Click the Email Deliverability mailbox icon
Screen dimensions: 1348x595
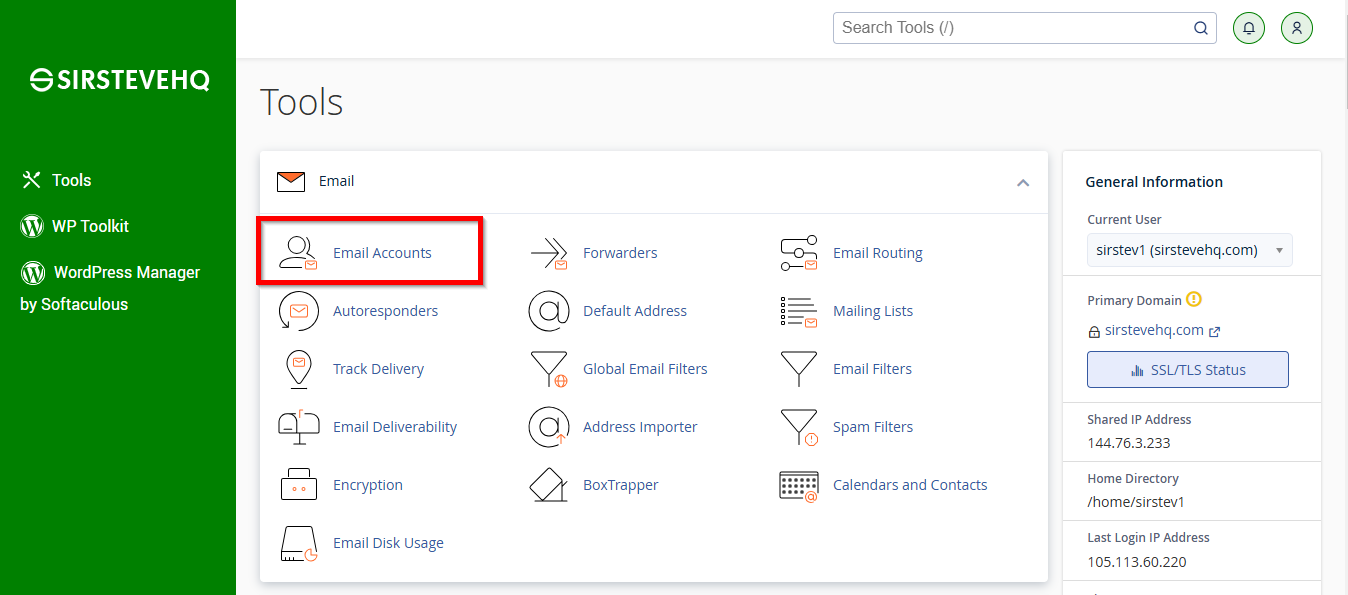pyautogui.click(x=298, y=427)
